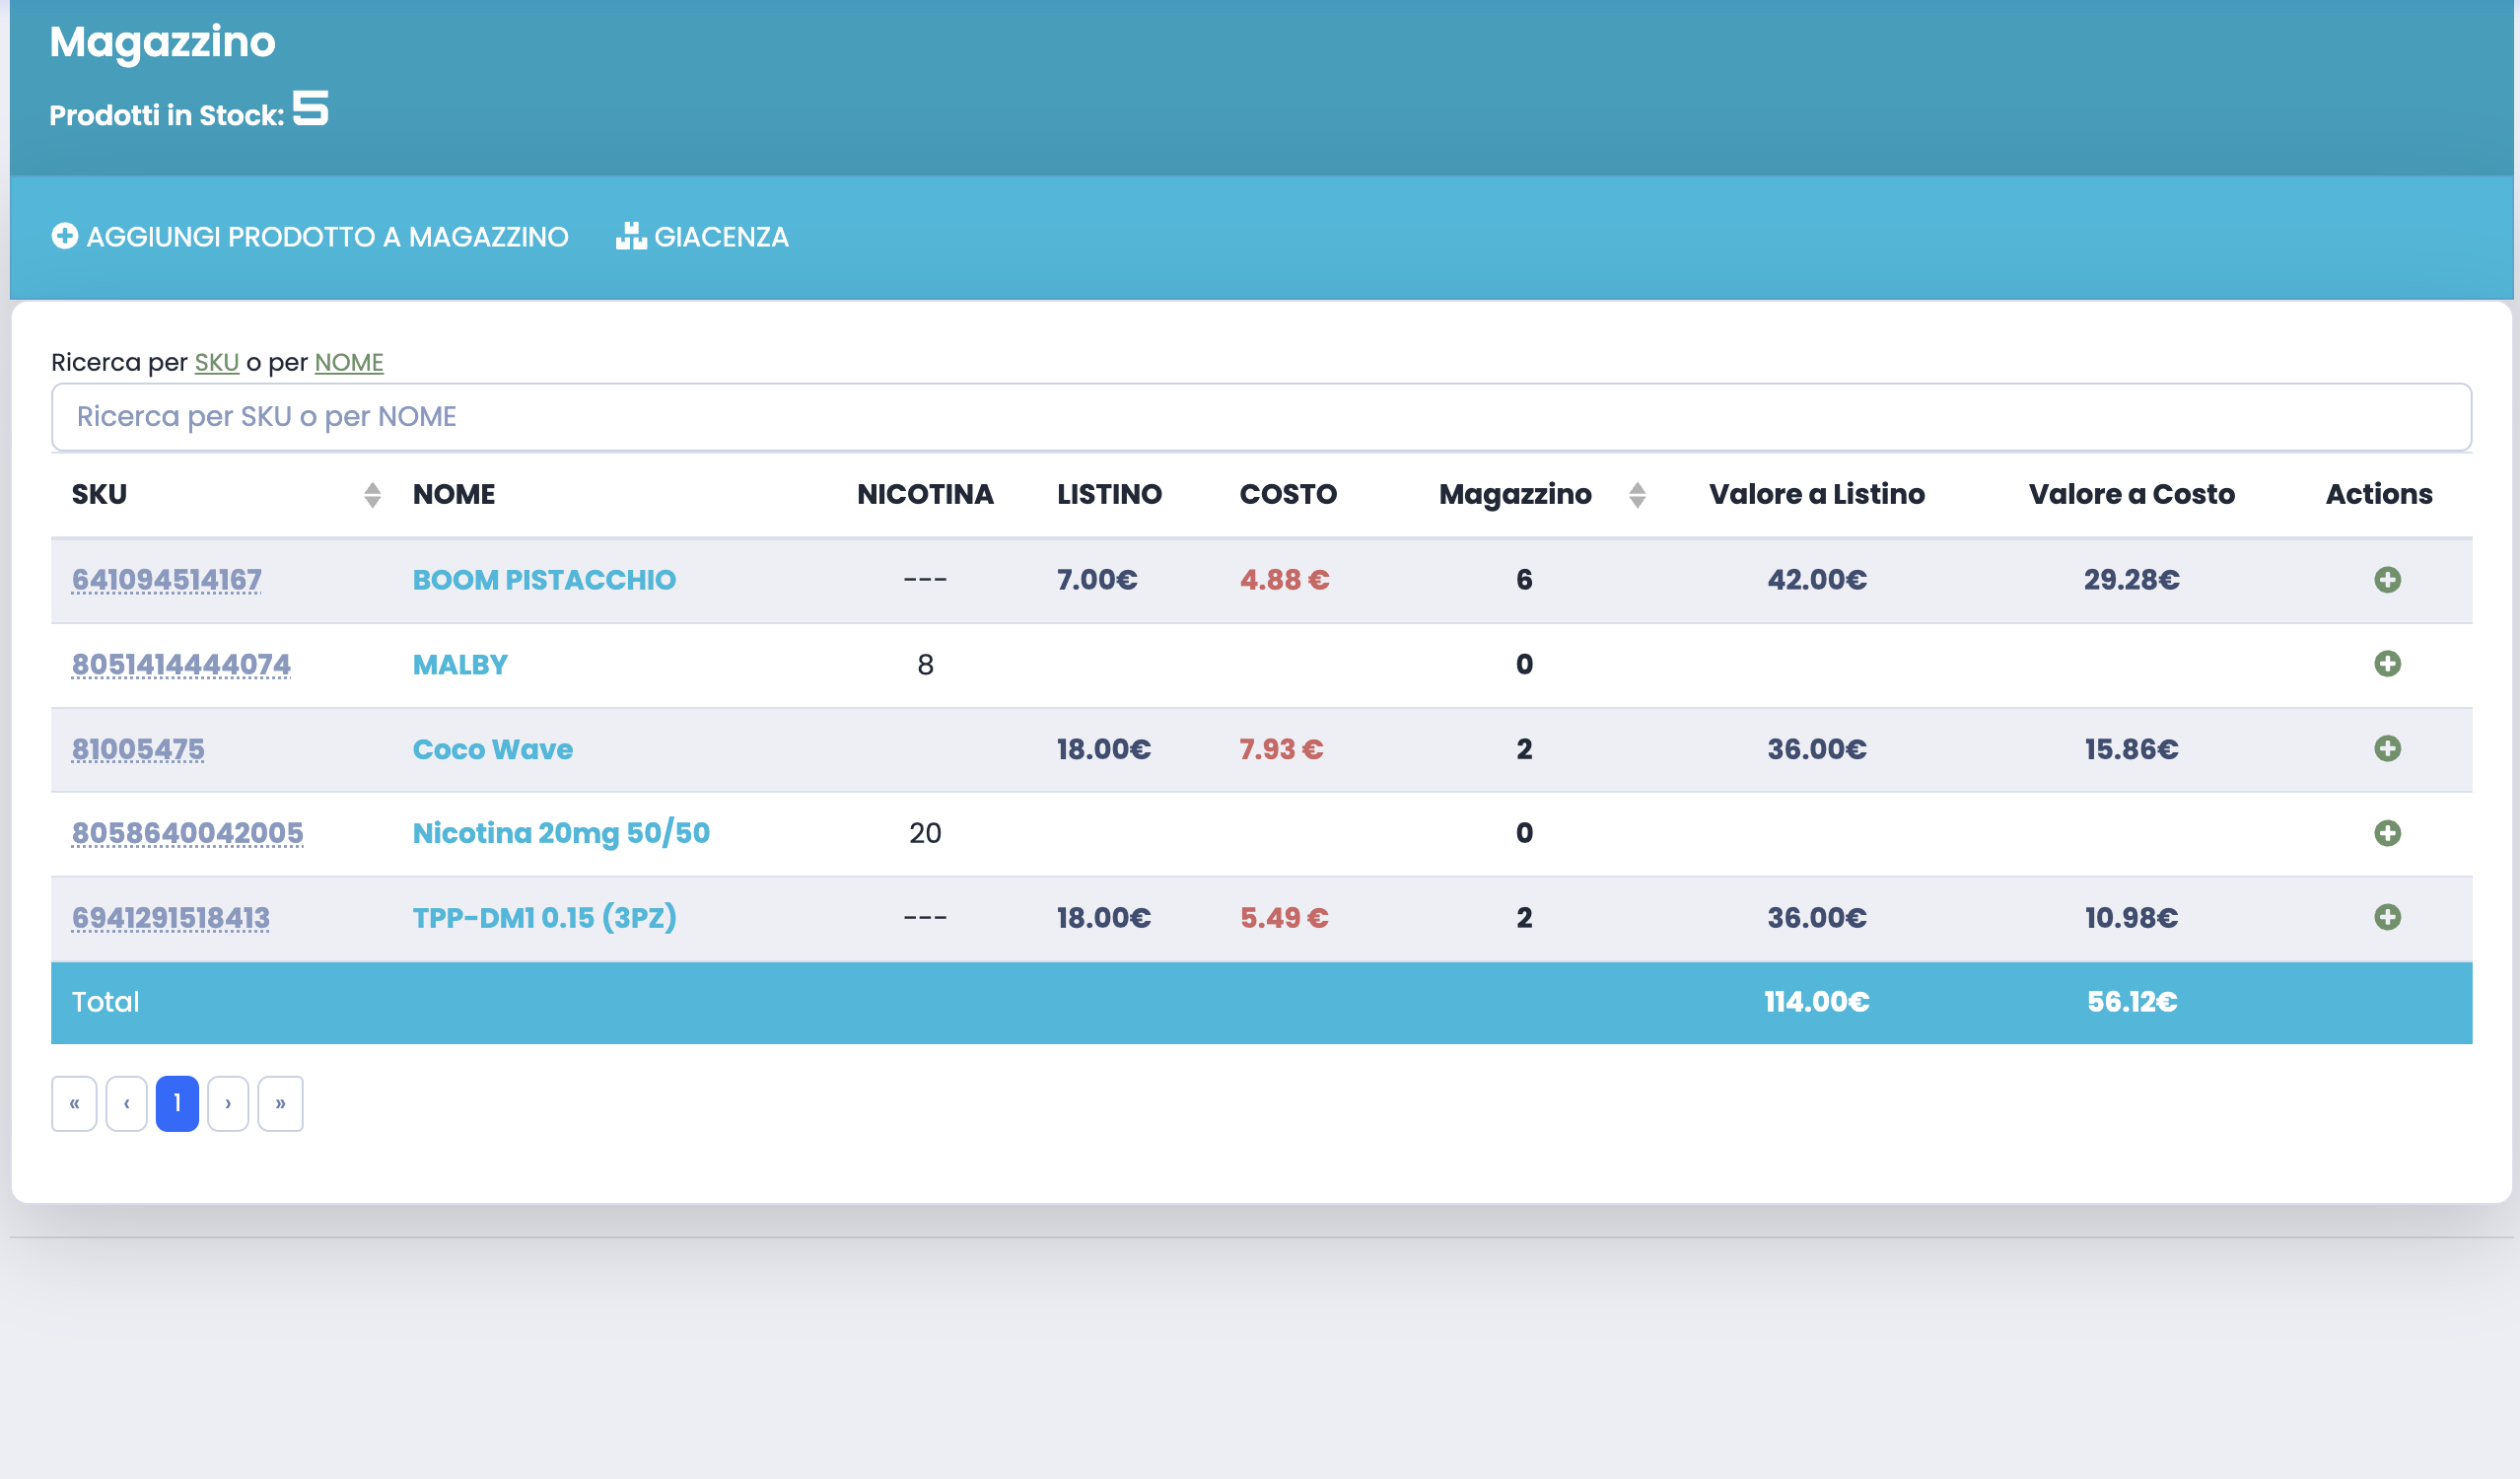Open SKU 8051414444074
The height and width of the screenshot is (1479, 2520).
(181, 664)
